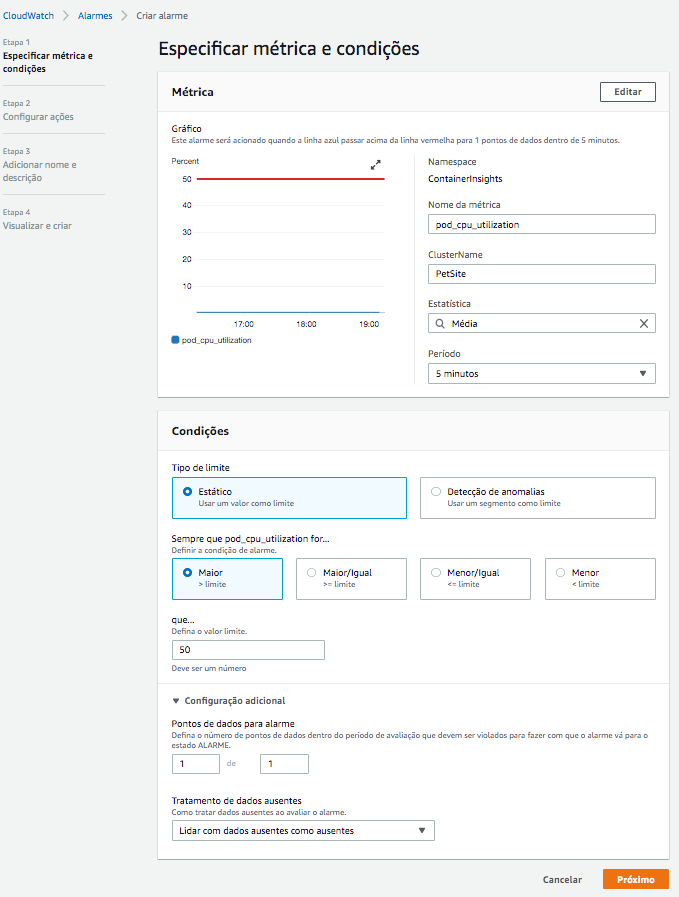This screenshot has width=679, height=897.
Task: Select Detecção de anomalias threshold type
Action: [x=538, y=498]
